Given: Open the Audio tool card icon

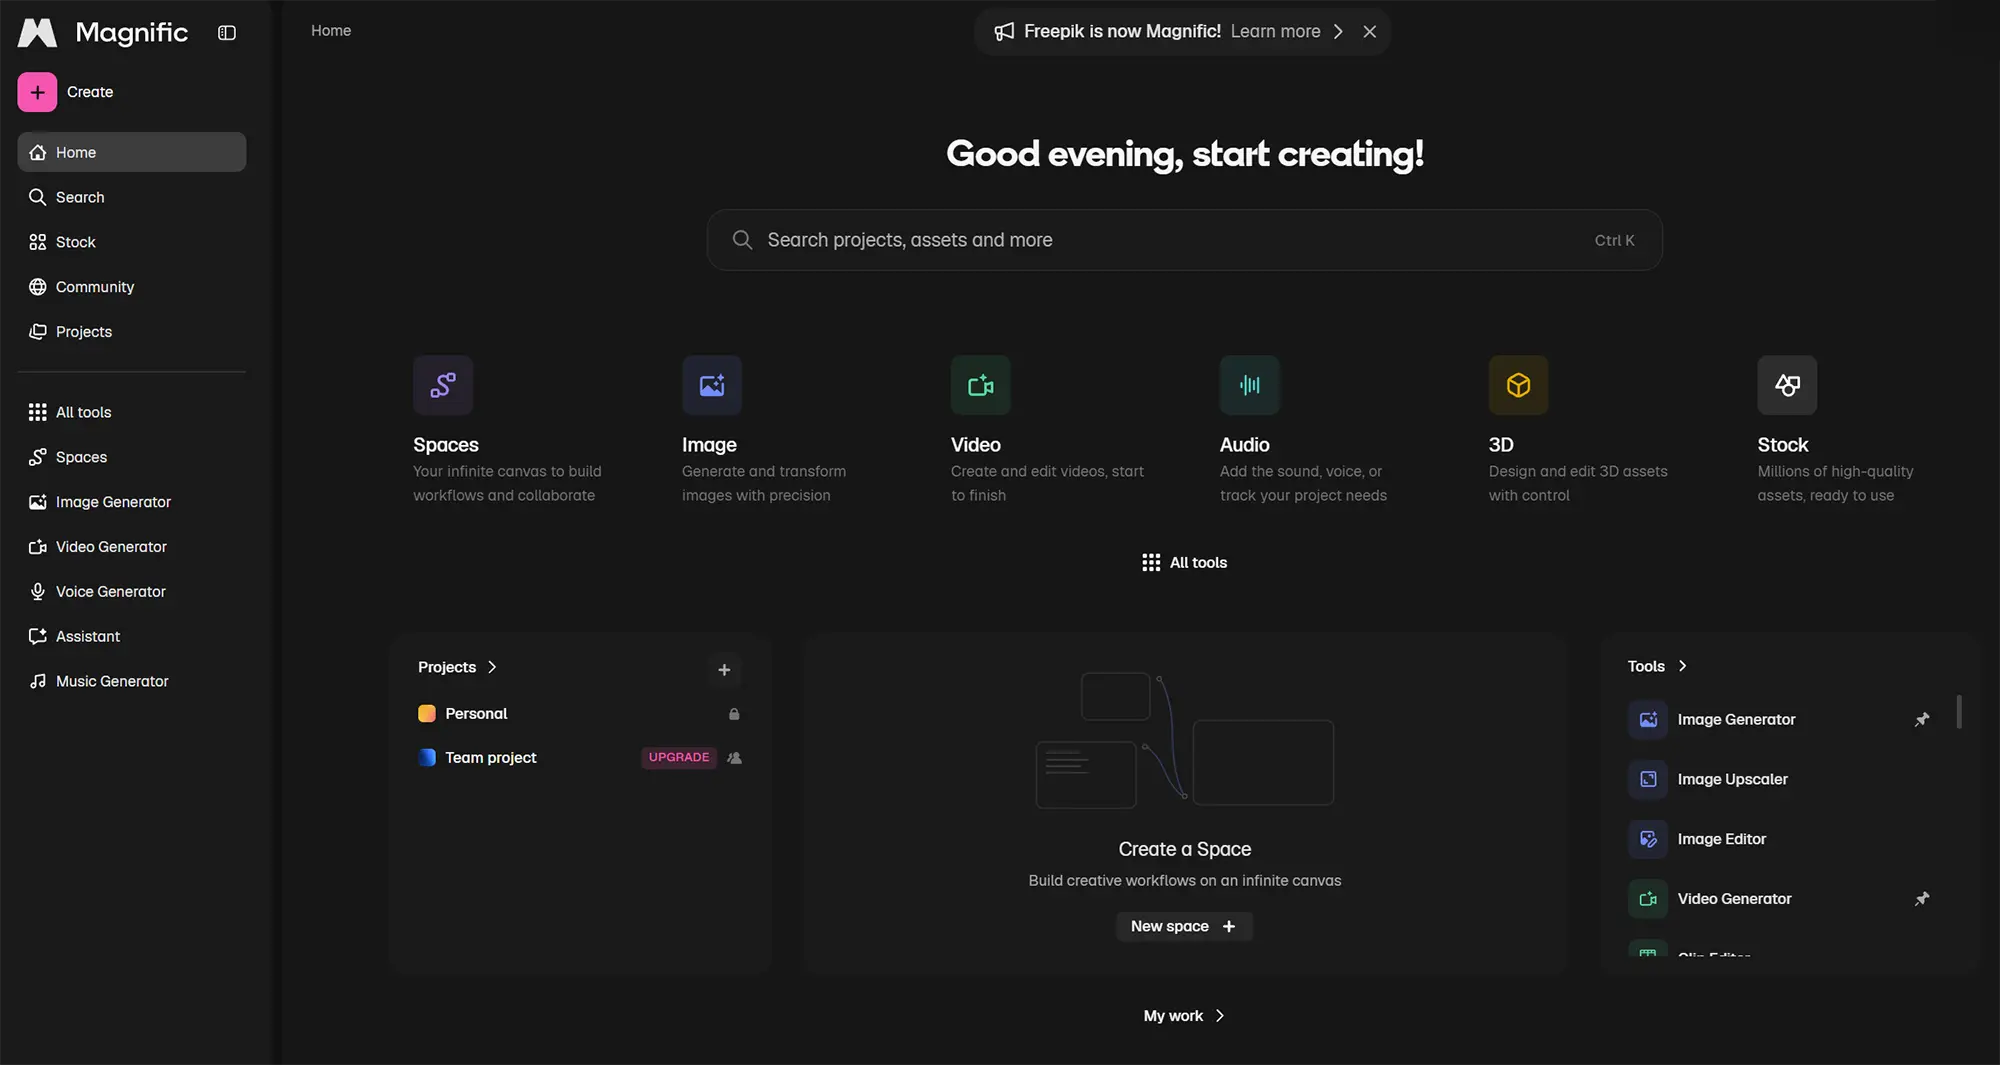Looking at the screenshot, I should pyautogui.click(x=1249, y=385).
